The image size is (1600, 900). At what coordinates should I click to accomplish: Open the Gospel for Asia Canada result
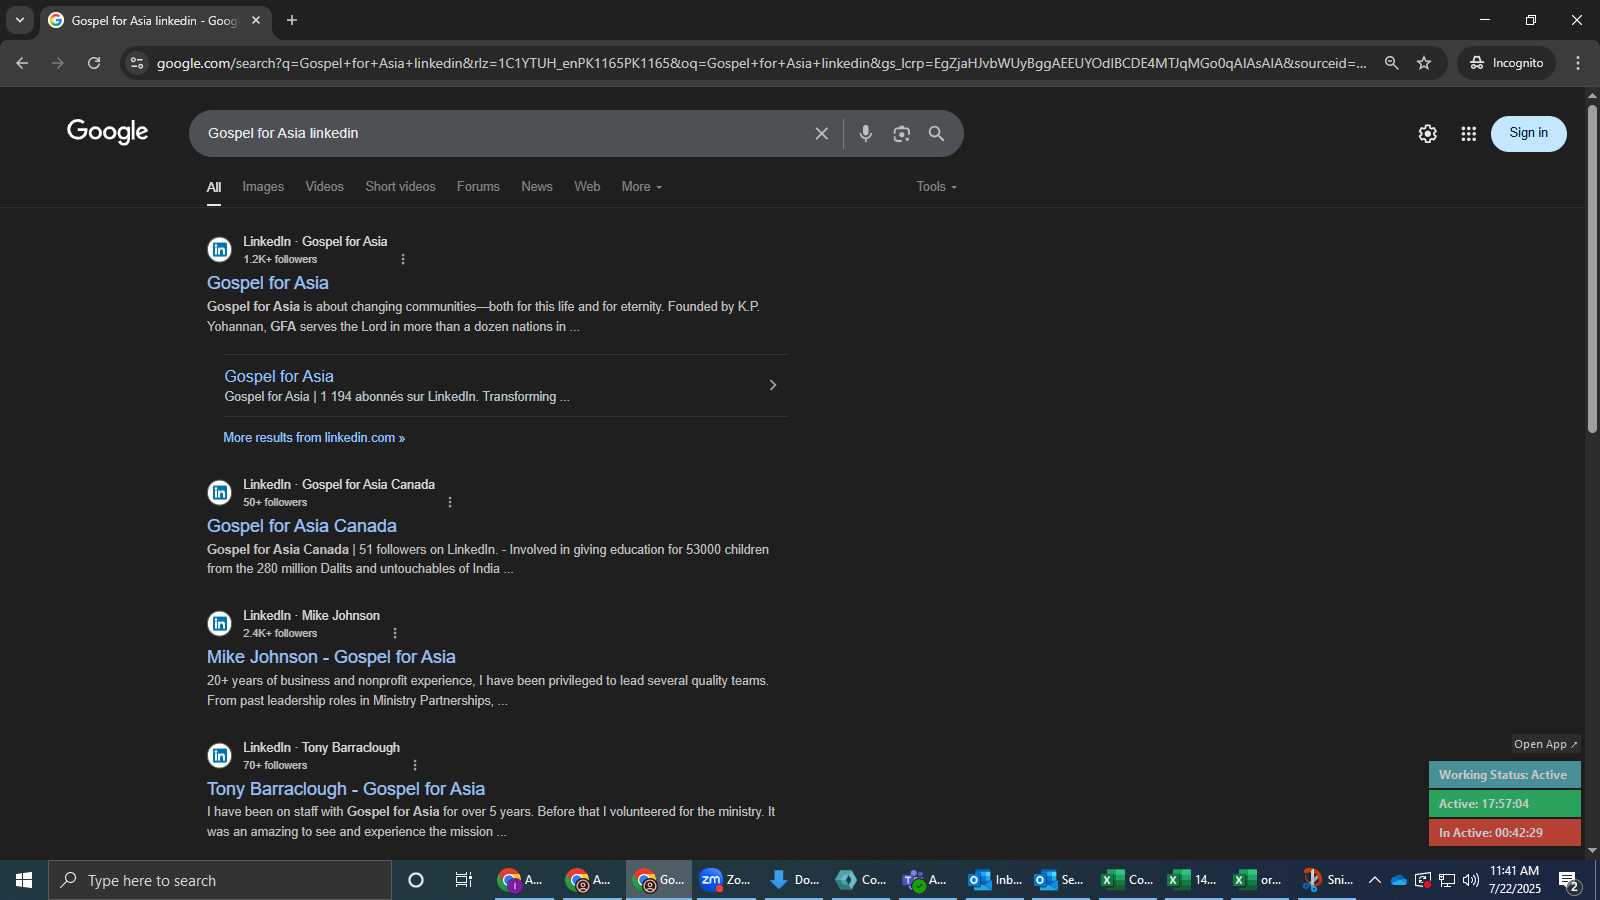[x=302, y=526]
